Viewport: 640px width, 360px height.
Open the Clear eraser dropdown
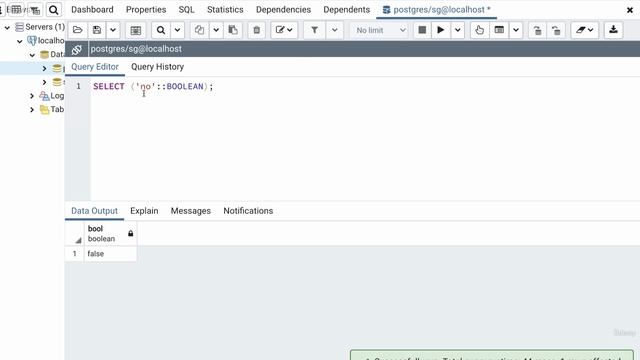coord(585,30)
